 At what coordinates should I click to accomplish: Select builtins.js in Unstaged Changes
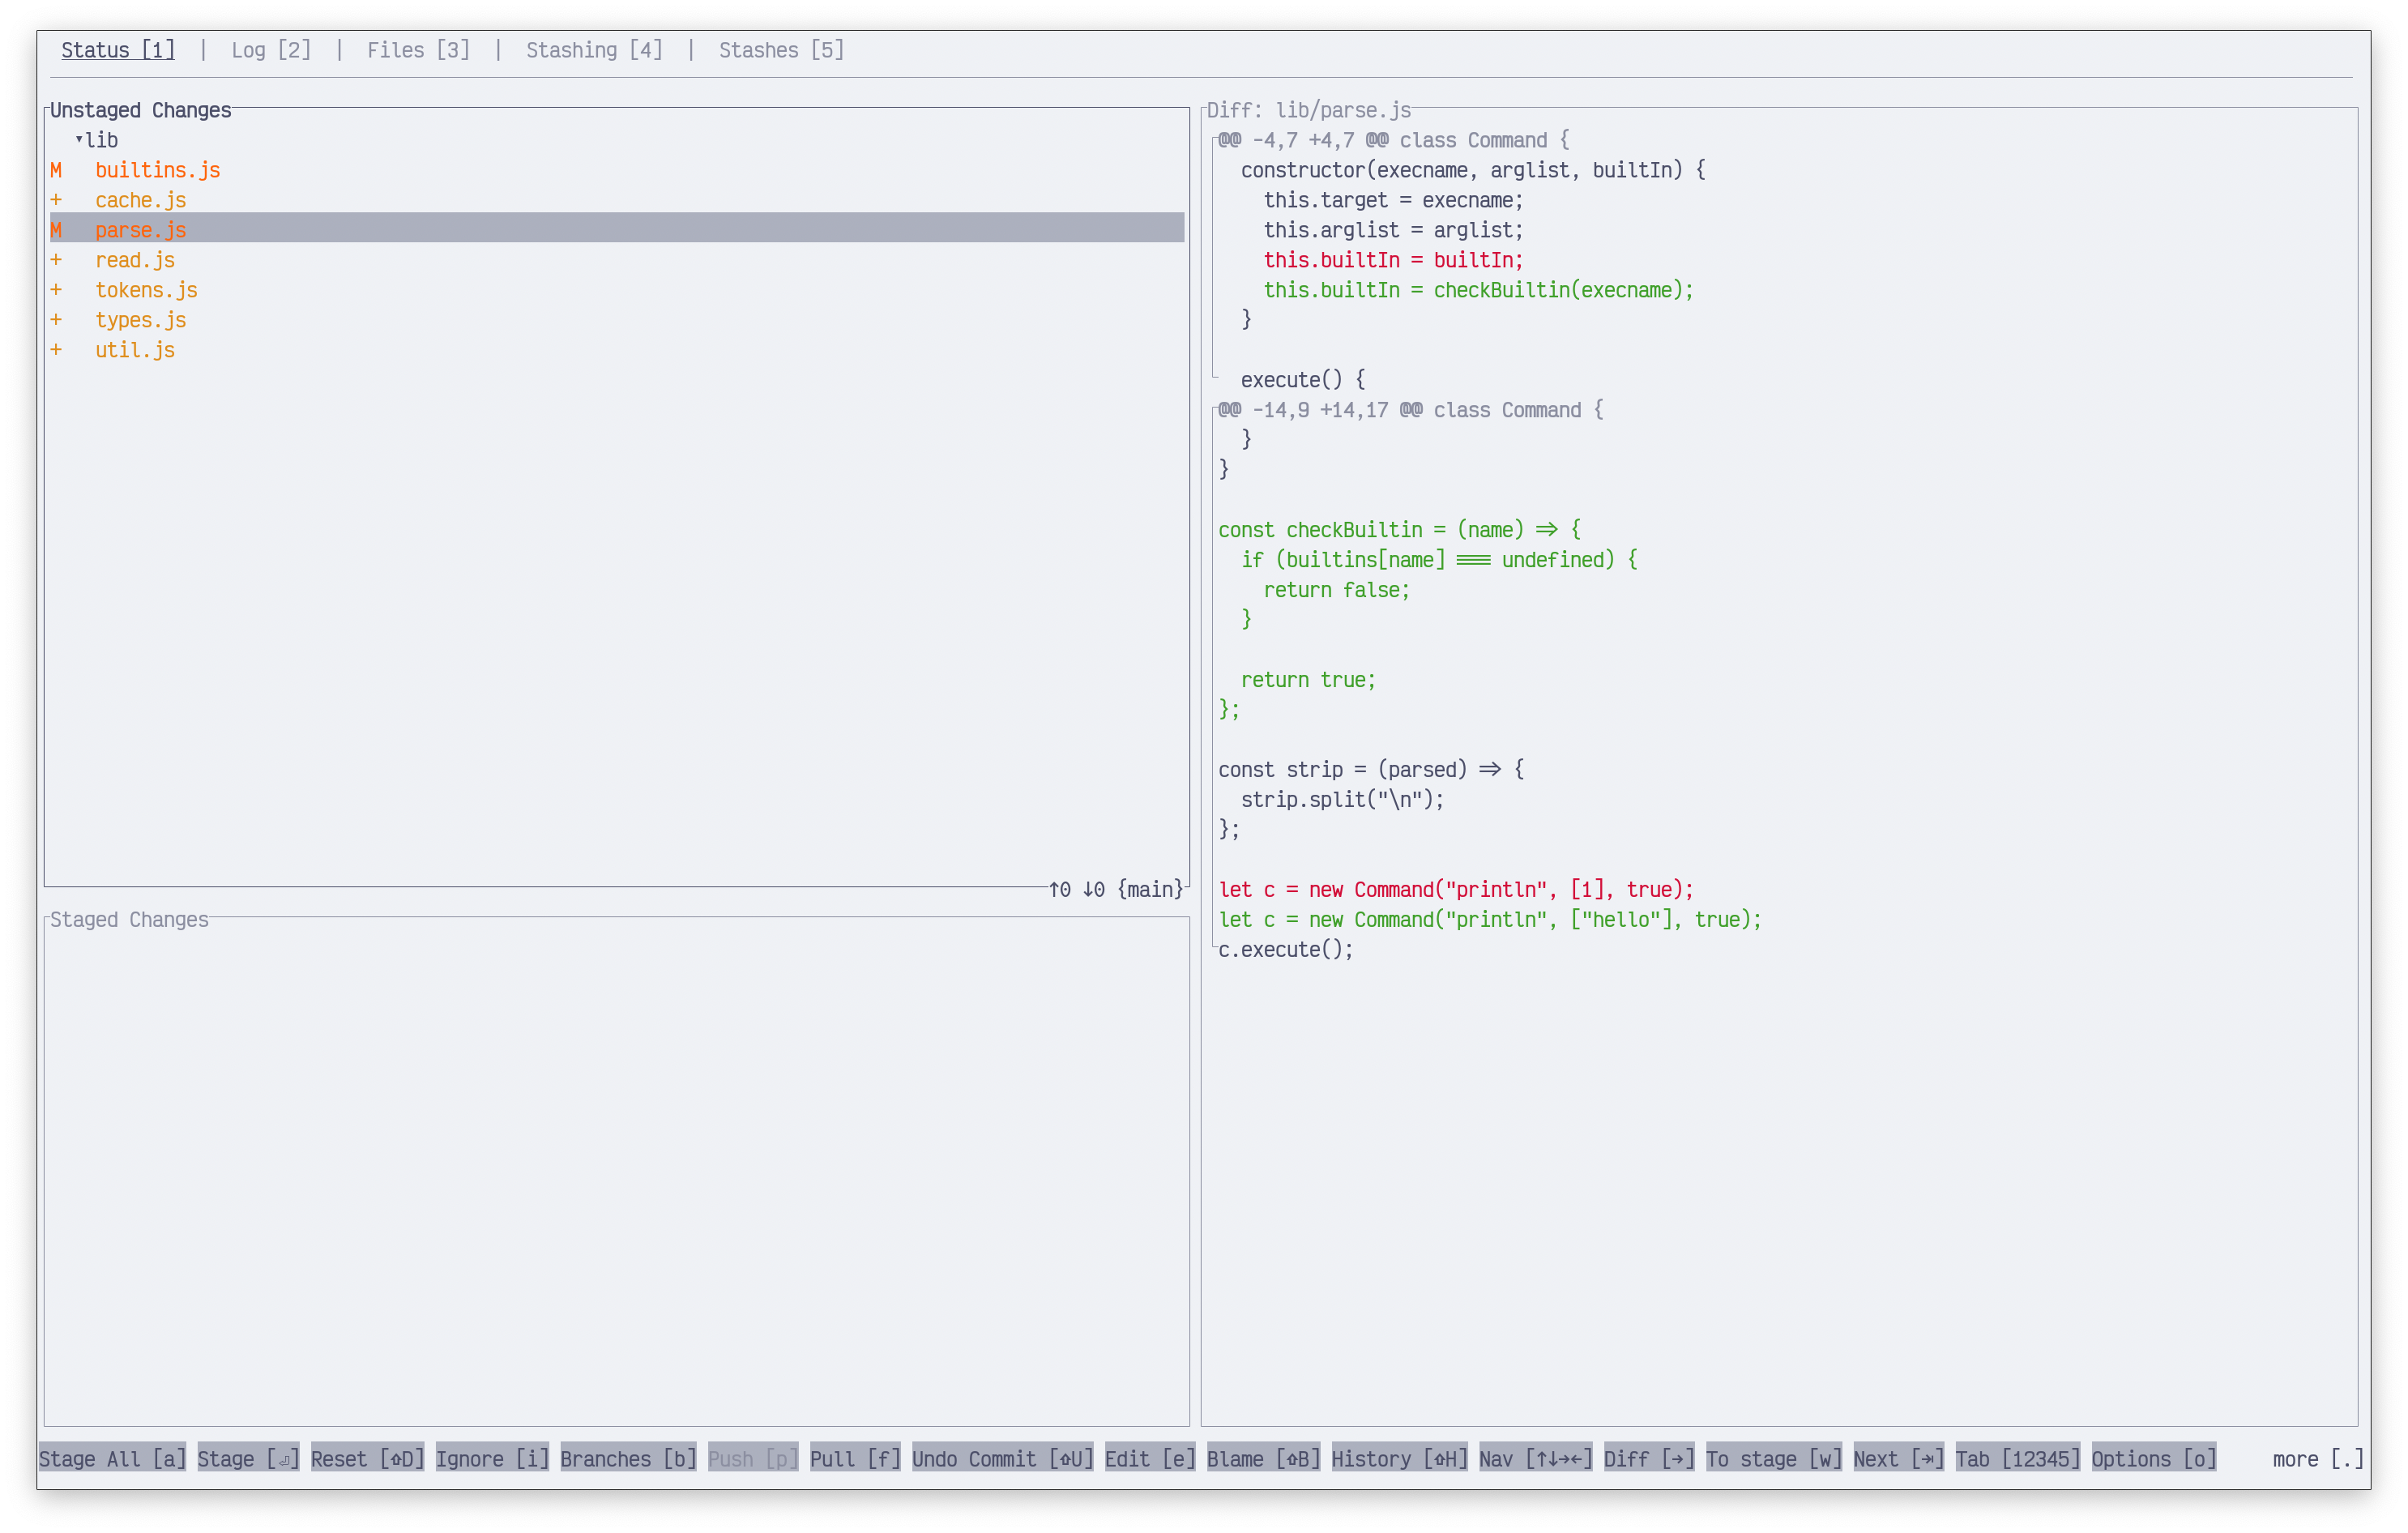point(157,171)
